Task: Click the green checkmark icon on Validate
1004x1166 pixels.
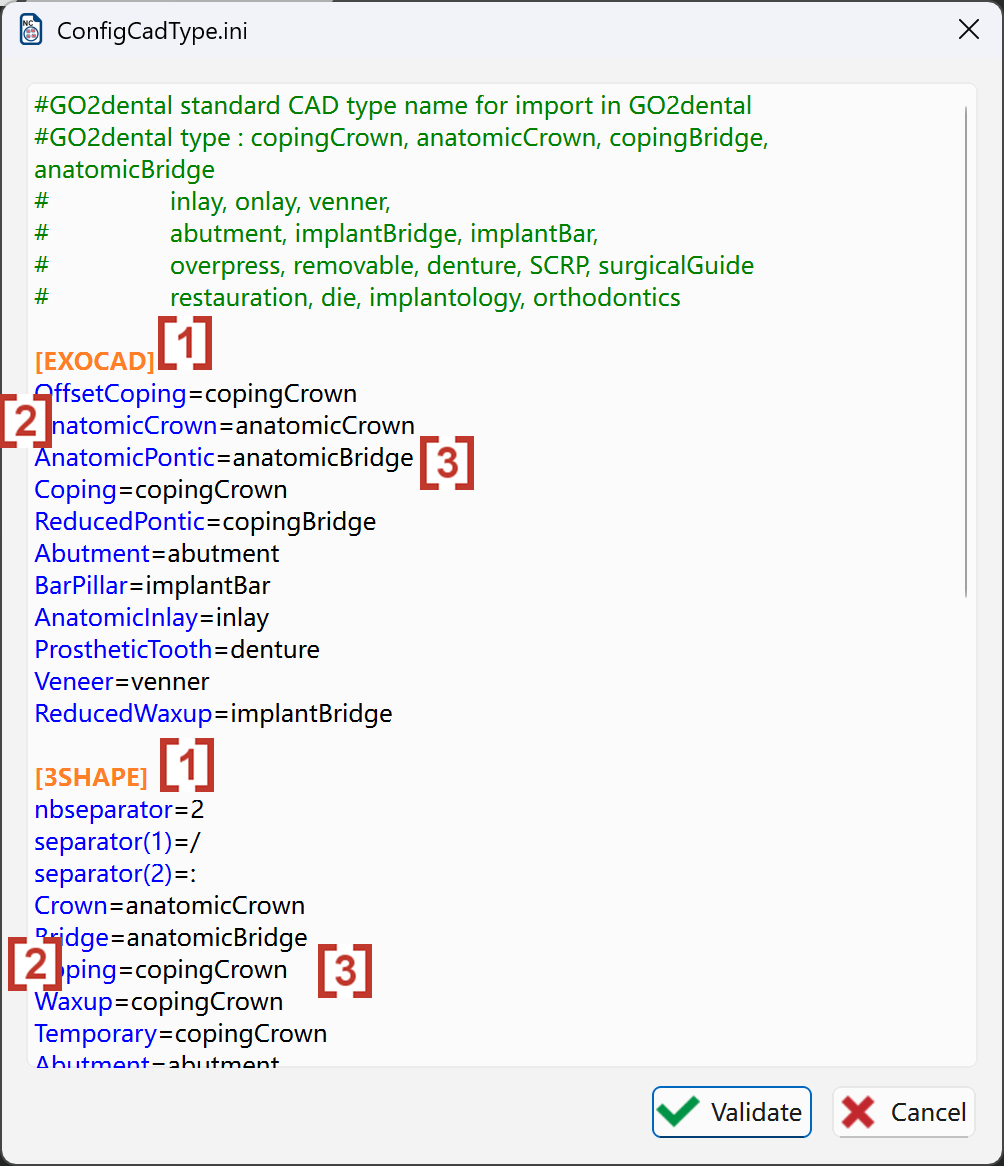Action: (678, 1112)
